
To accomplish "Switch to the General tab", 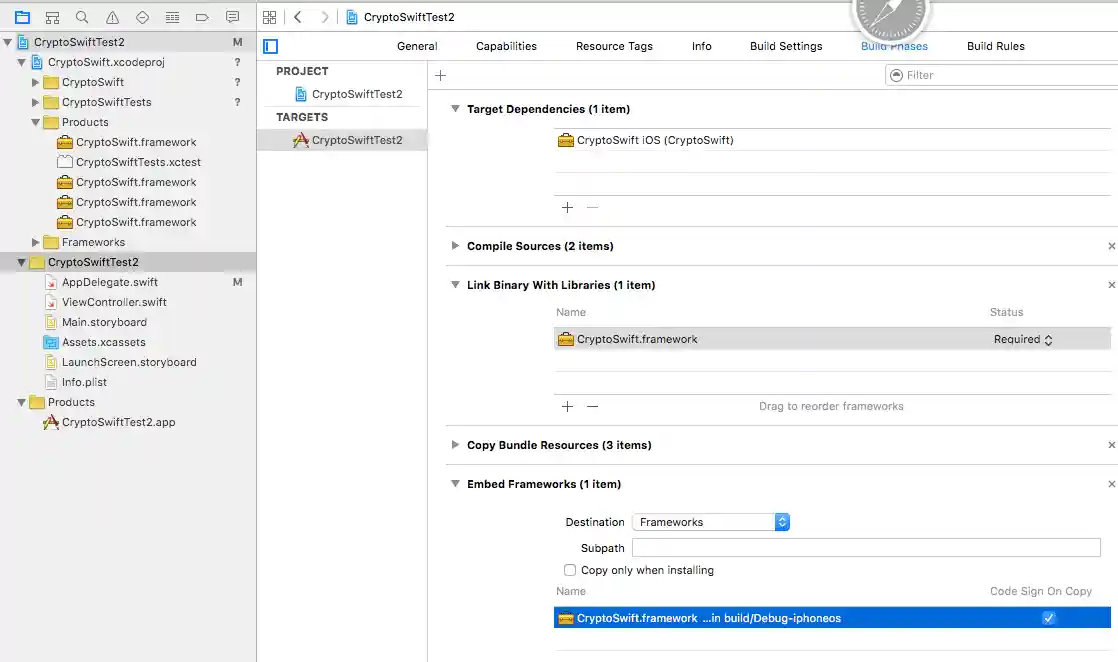I will (x=417, y=46).
